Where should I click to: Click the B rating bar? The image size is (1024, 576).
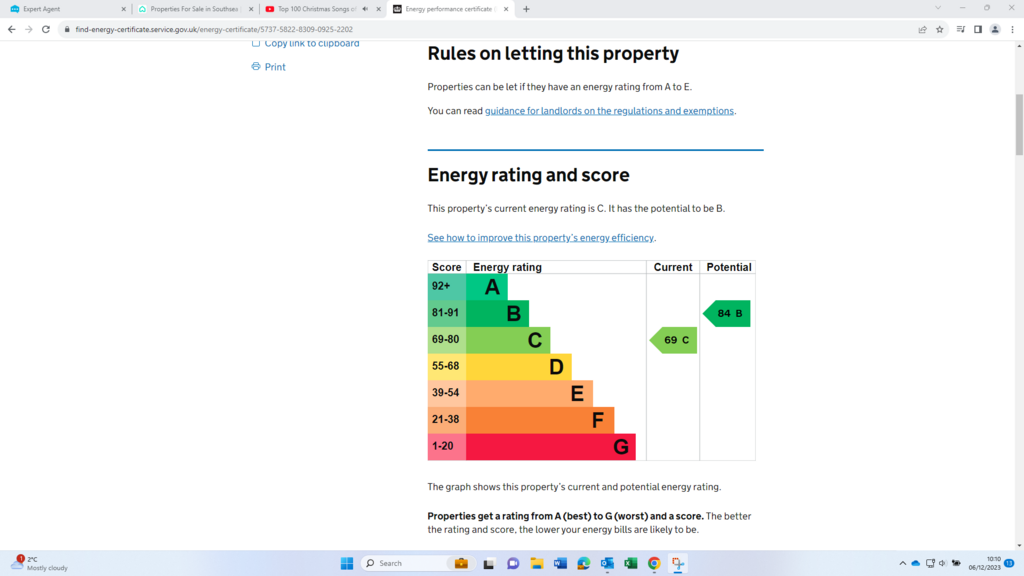click(497, 313)
